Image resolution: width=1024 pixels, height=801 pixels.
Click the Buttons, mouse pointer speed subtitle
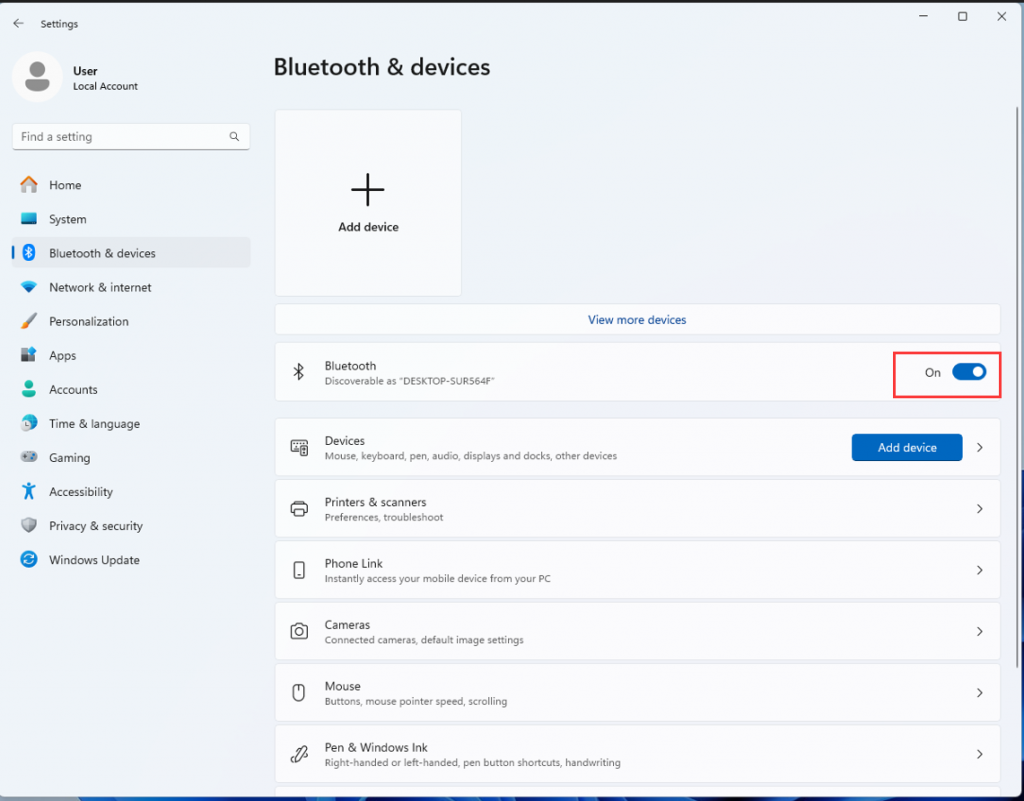point(415,701)
